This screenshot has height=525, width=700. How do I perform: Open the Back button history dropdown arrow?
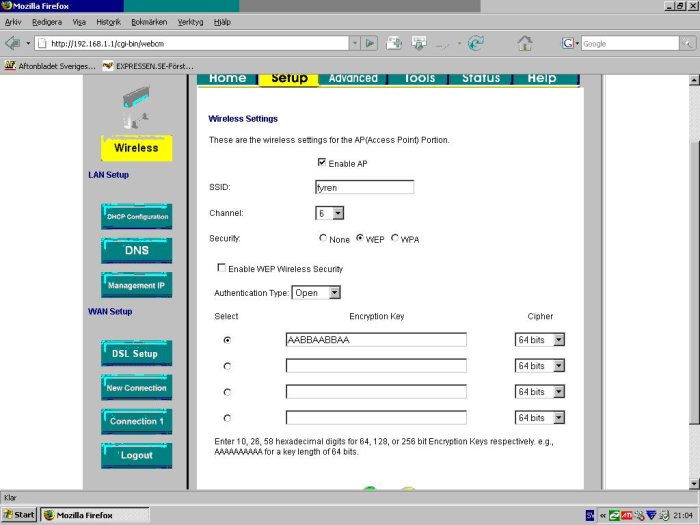tap(28, 43)
